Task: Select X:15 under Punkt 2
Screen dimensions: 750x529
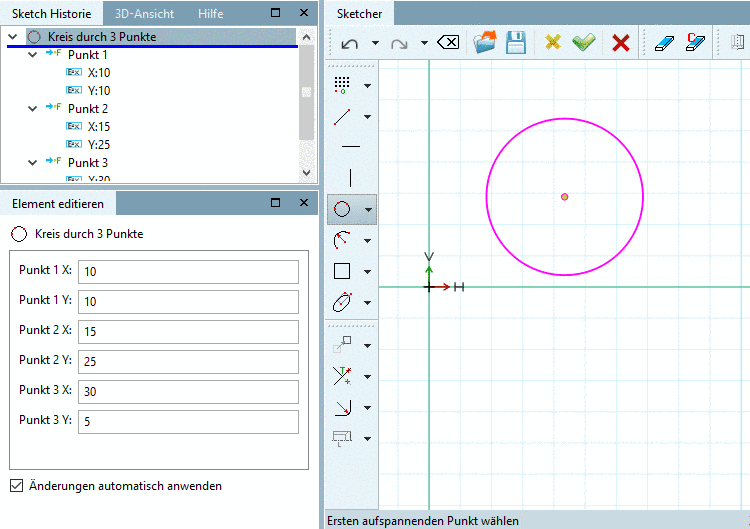Action: click(99, 127)
